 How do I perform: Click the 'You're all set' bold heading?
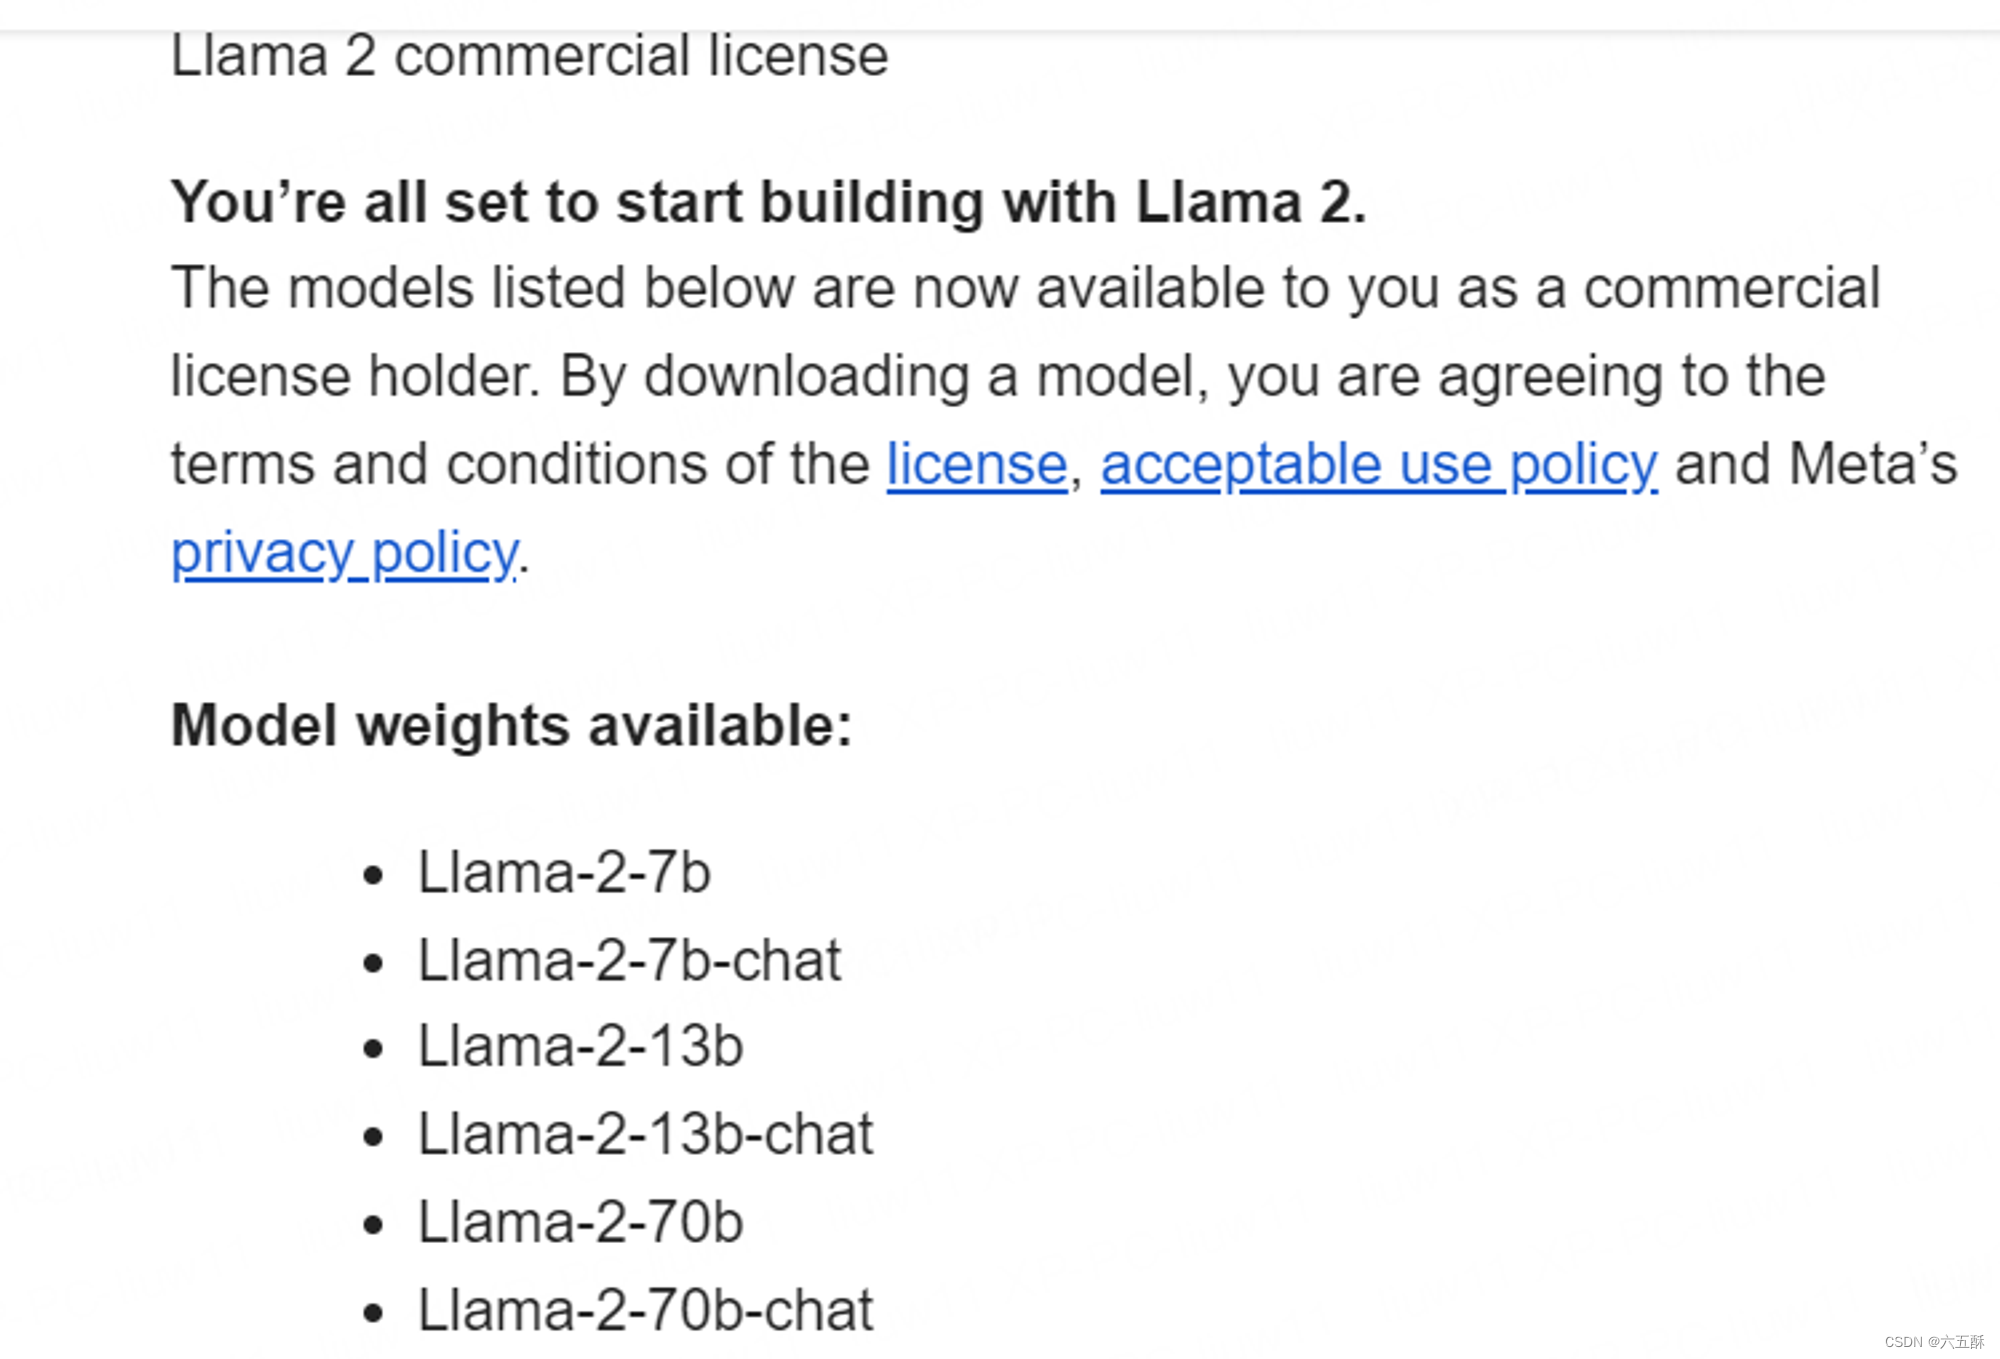(768, 202)
